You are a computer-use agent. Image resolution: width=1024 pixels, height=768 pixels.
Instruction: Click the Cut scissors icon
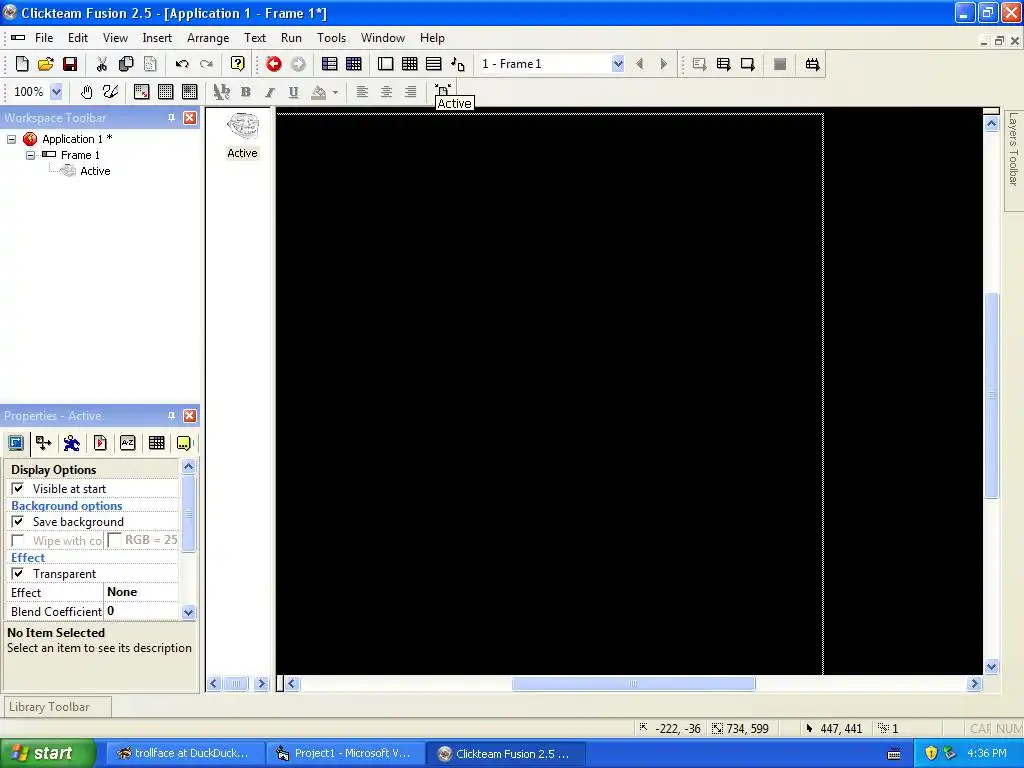[102, 64]
